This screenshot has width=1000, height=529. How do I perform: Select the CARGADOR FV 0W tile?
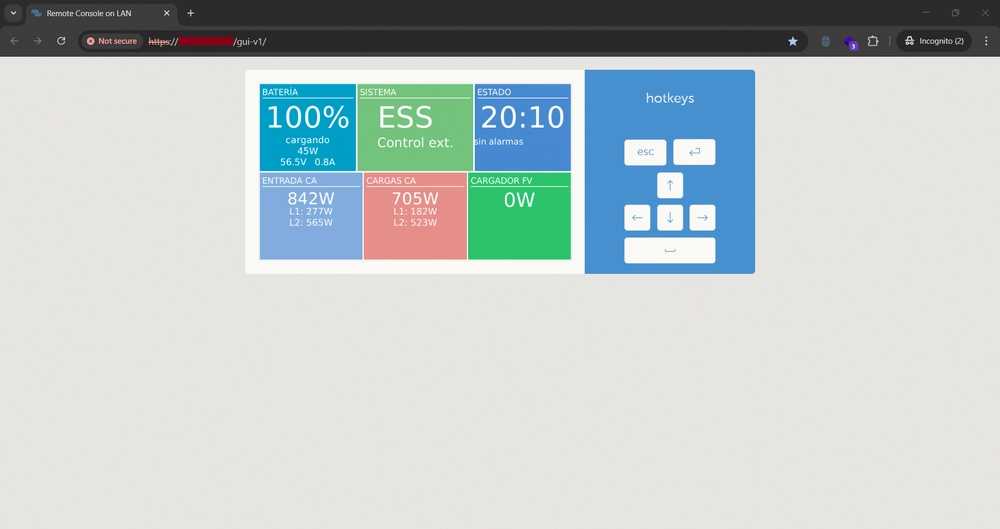519,216
